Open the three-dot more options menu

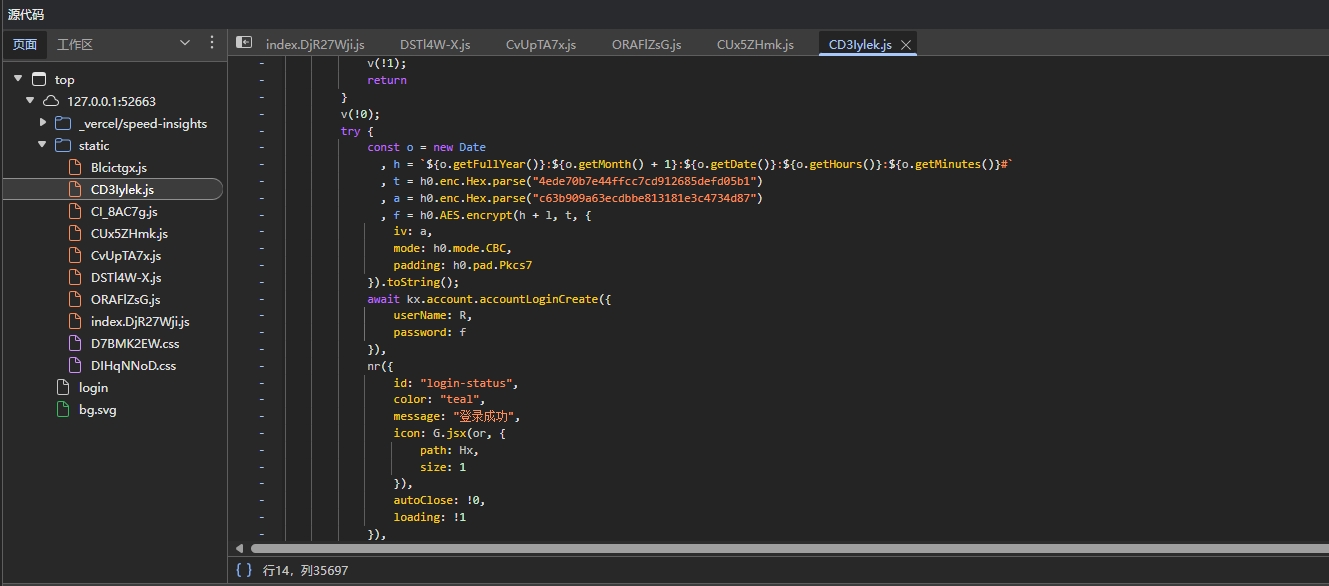click(211, 43)
